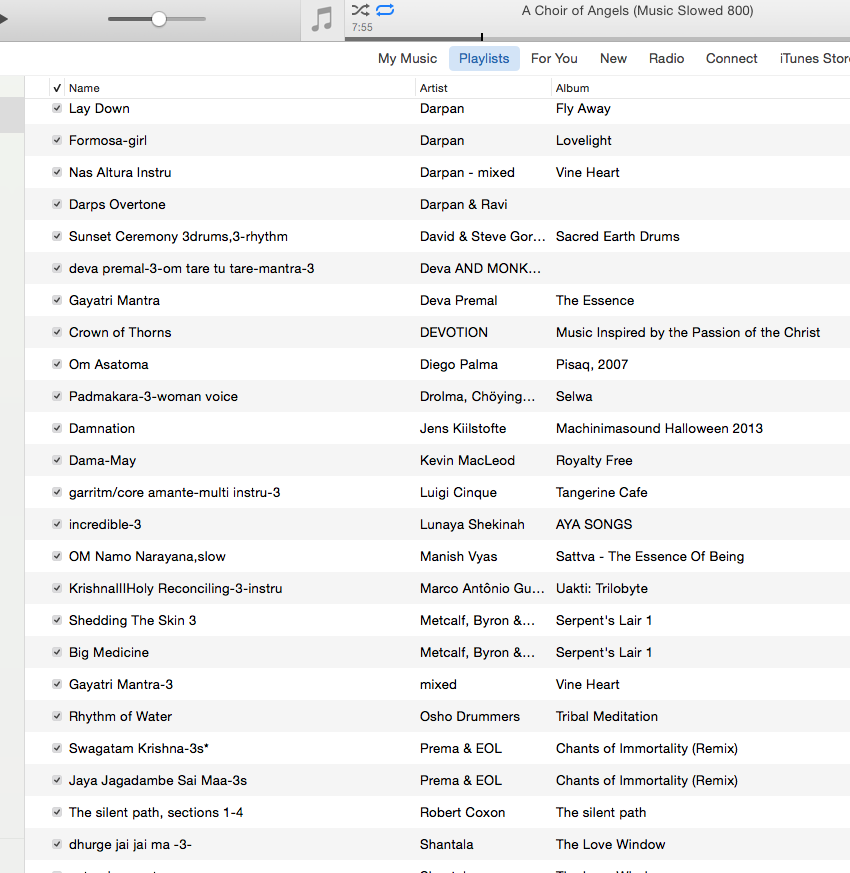Click the Lunaya Shekinah artist cell
The height and width of the screenshot is (873, 850).
[472, 524]
